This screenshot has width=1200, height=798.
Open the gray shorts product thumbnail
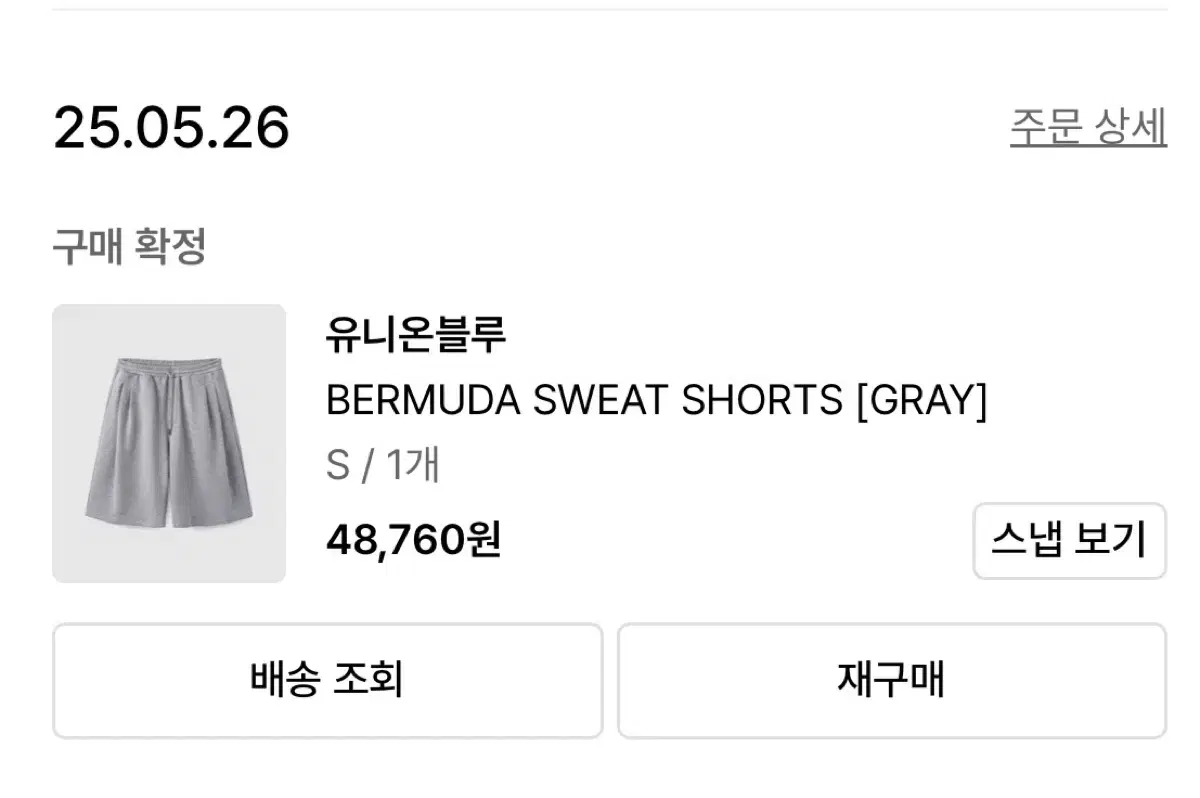click(169, 443)
